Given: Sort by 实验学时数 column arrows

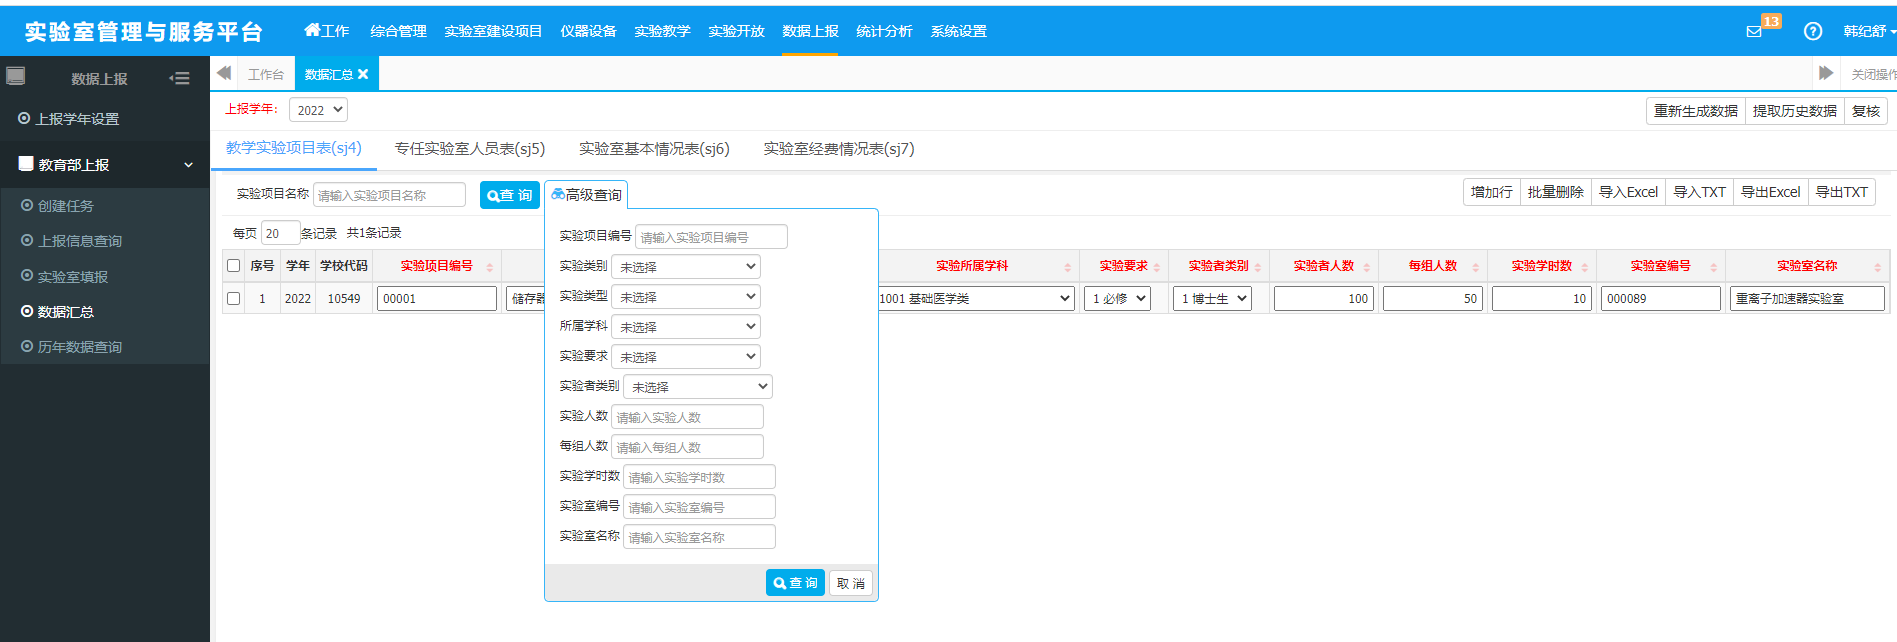Looking at the screenshot, I should (x=1585, y=267).
